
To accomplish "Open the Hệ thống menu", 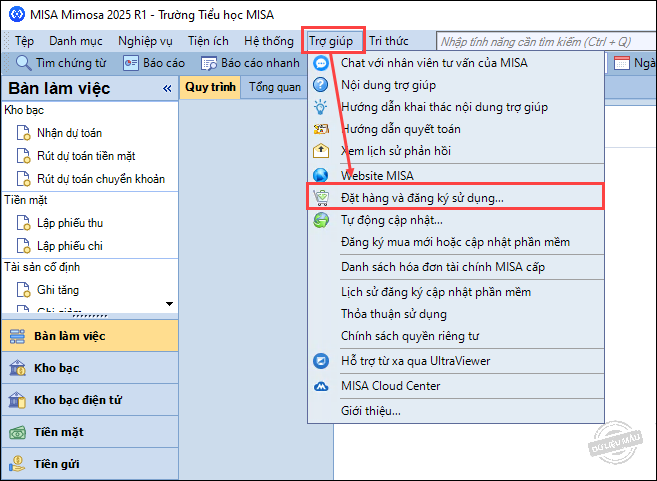I will click(269, 41).
